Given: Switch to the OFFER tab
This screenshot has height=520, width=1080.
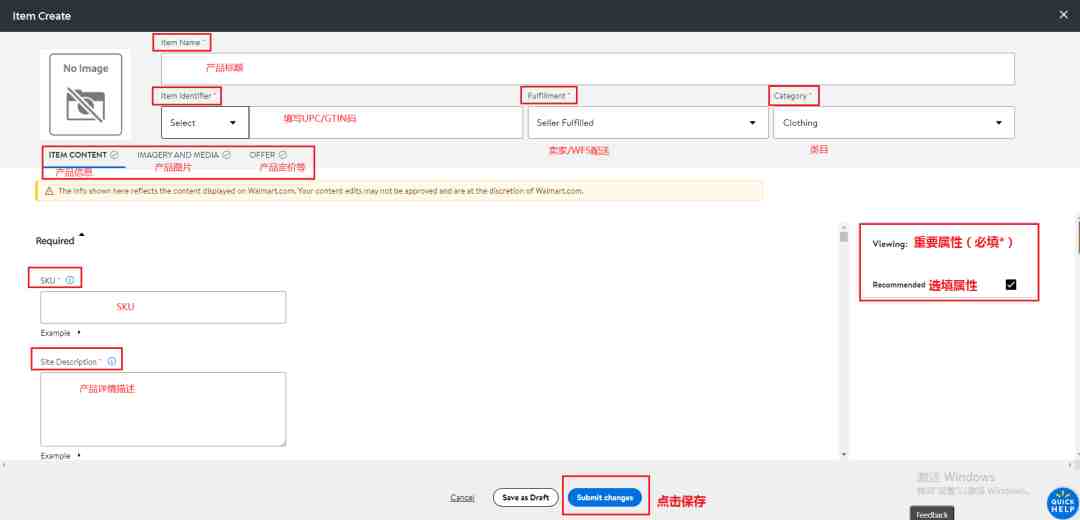Looking at the screenshot, I should click(262, 156).
